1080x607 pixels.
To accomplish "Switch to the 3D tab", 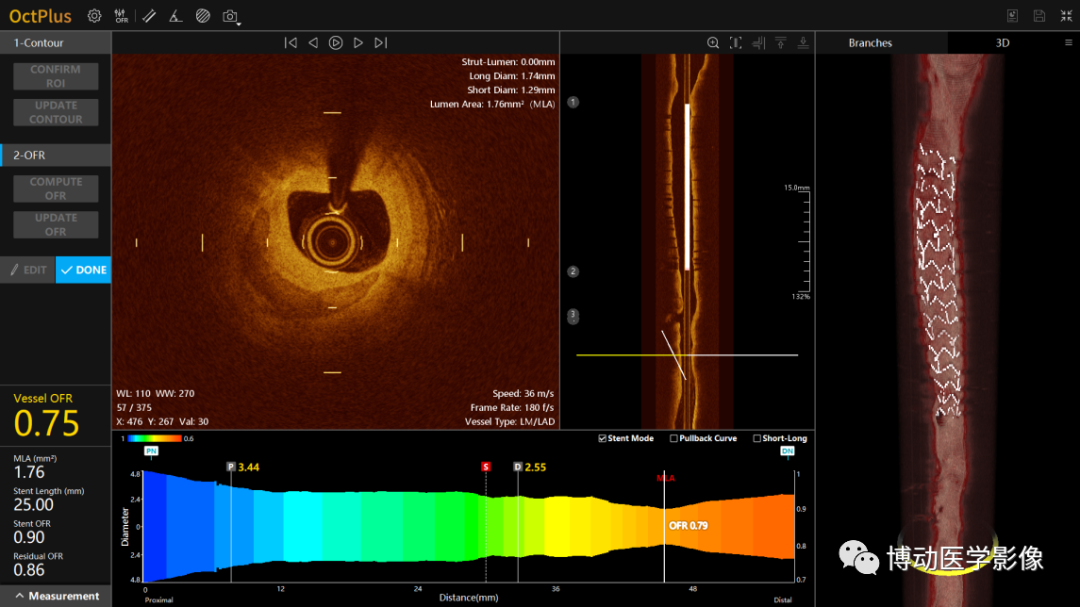I will point(1002,43).
